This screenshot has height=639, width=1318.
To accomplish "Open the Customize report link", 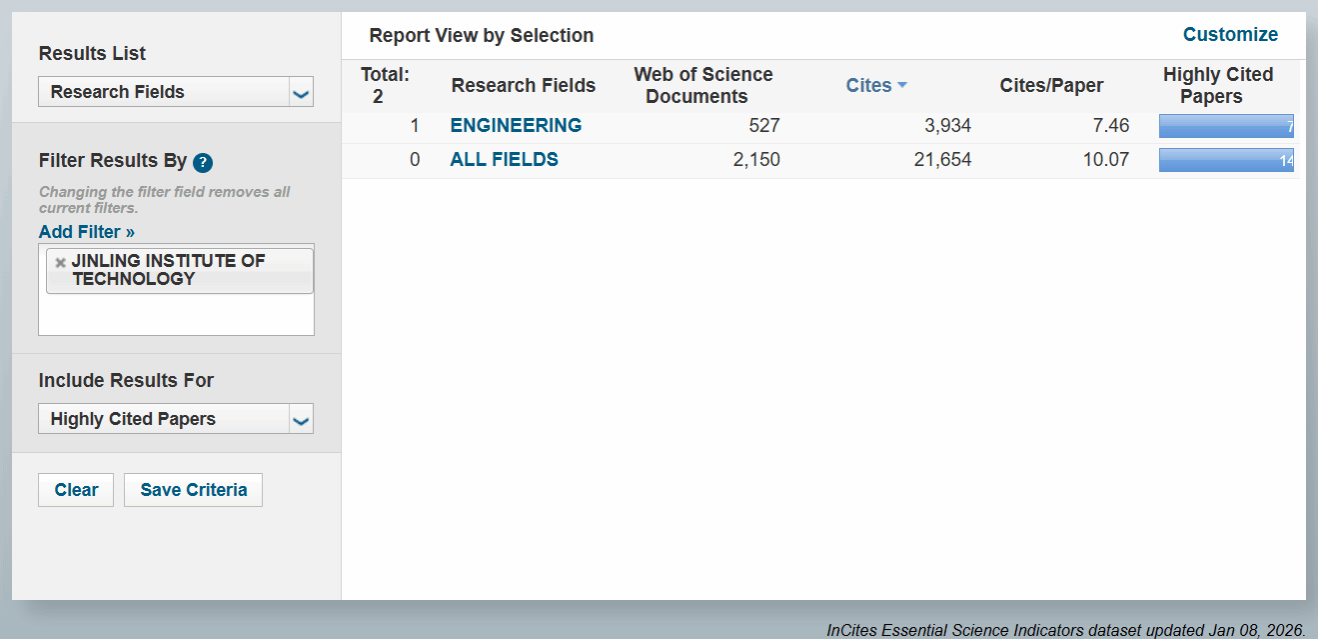I will coord(1230,35).
